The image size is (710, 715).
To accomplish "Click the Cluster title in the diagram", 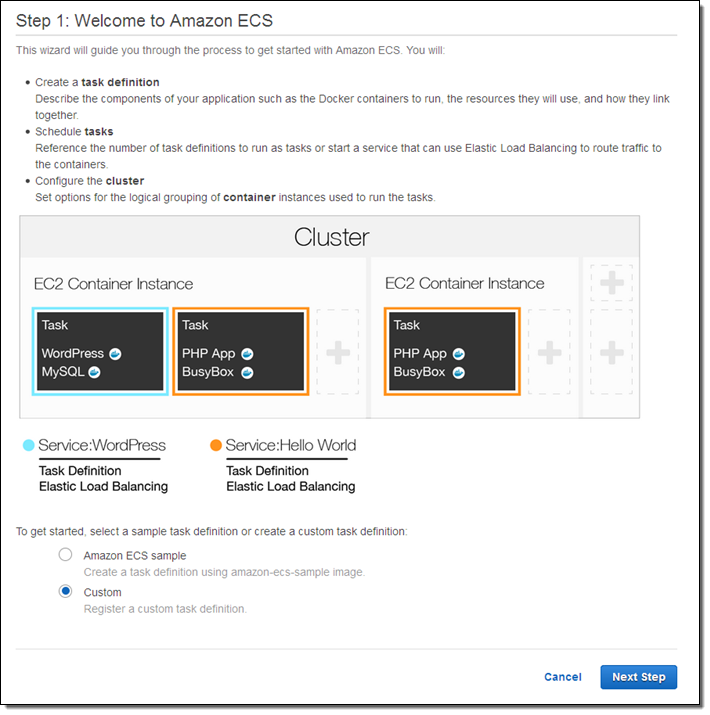I will point(331,238).
